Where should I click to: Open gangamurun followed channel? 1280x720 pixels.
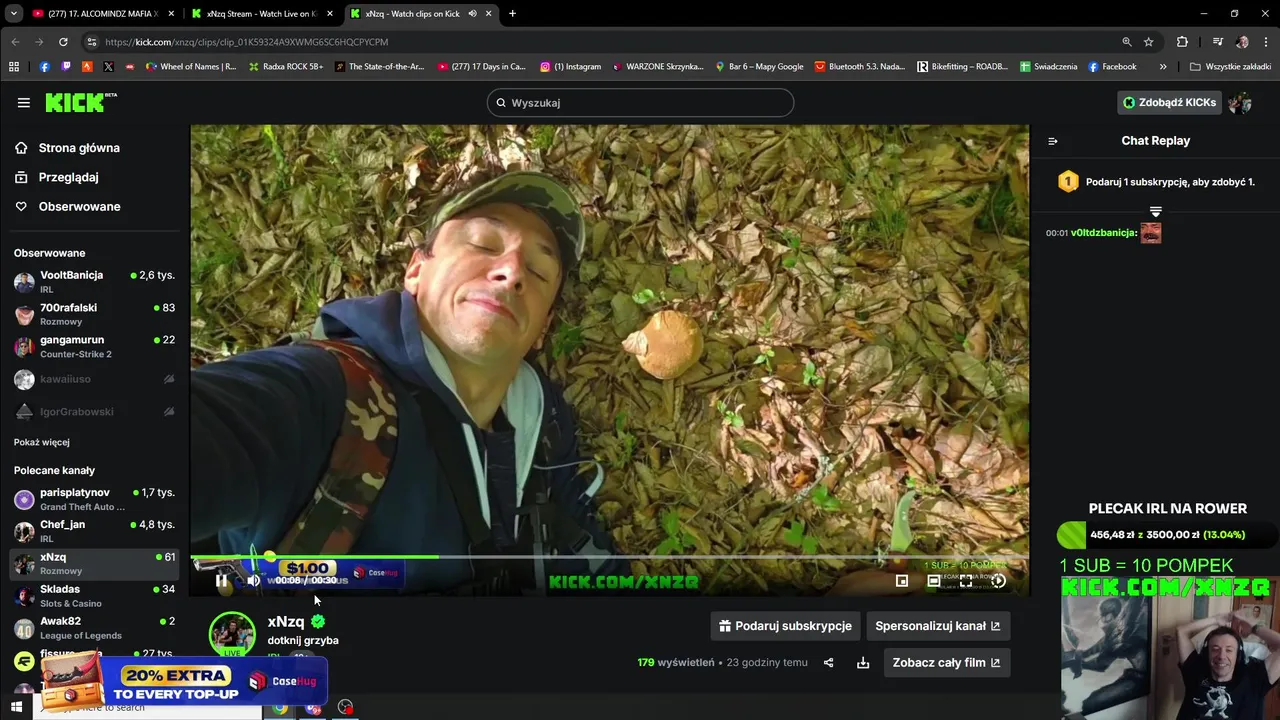(94, 346)
